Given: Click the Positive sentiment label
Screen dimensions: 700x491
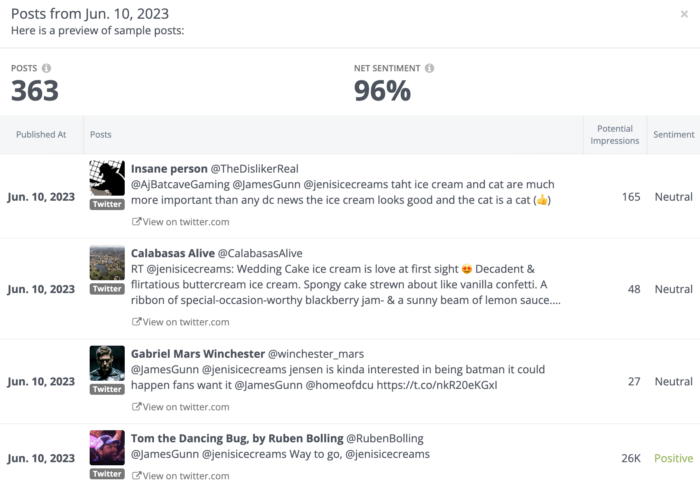Looking at the screenshot, I should click(x=674, y=458).
